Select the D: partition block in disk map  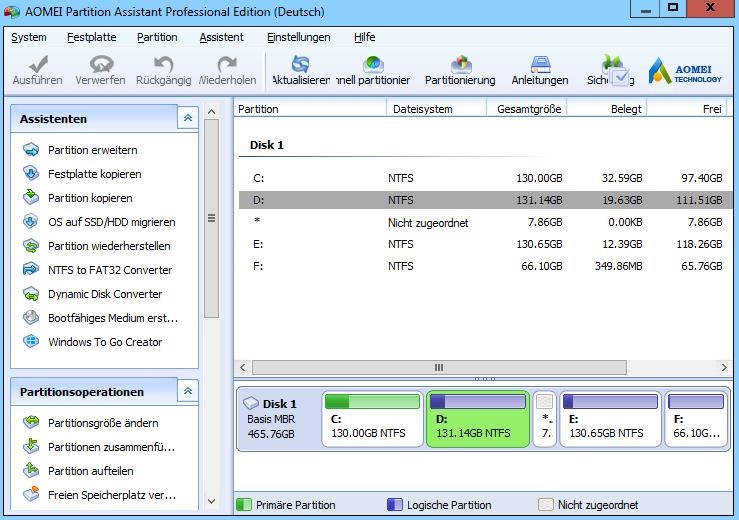[x=477, y=419]
